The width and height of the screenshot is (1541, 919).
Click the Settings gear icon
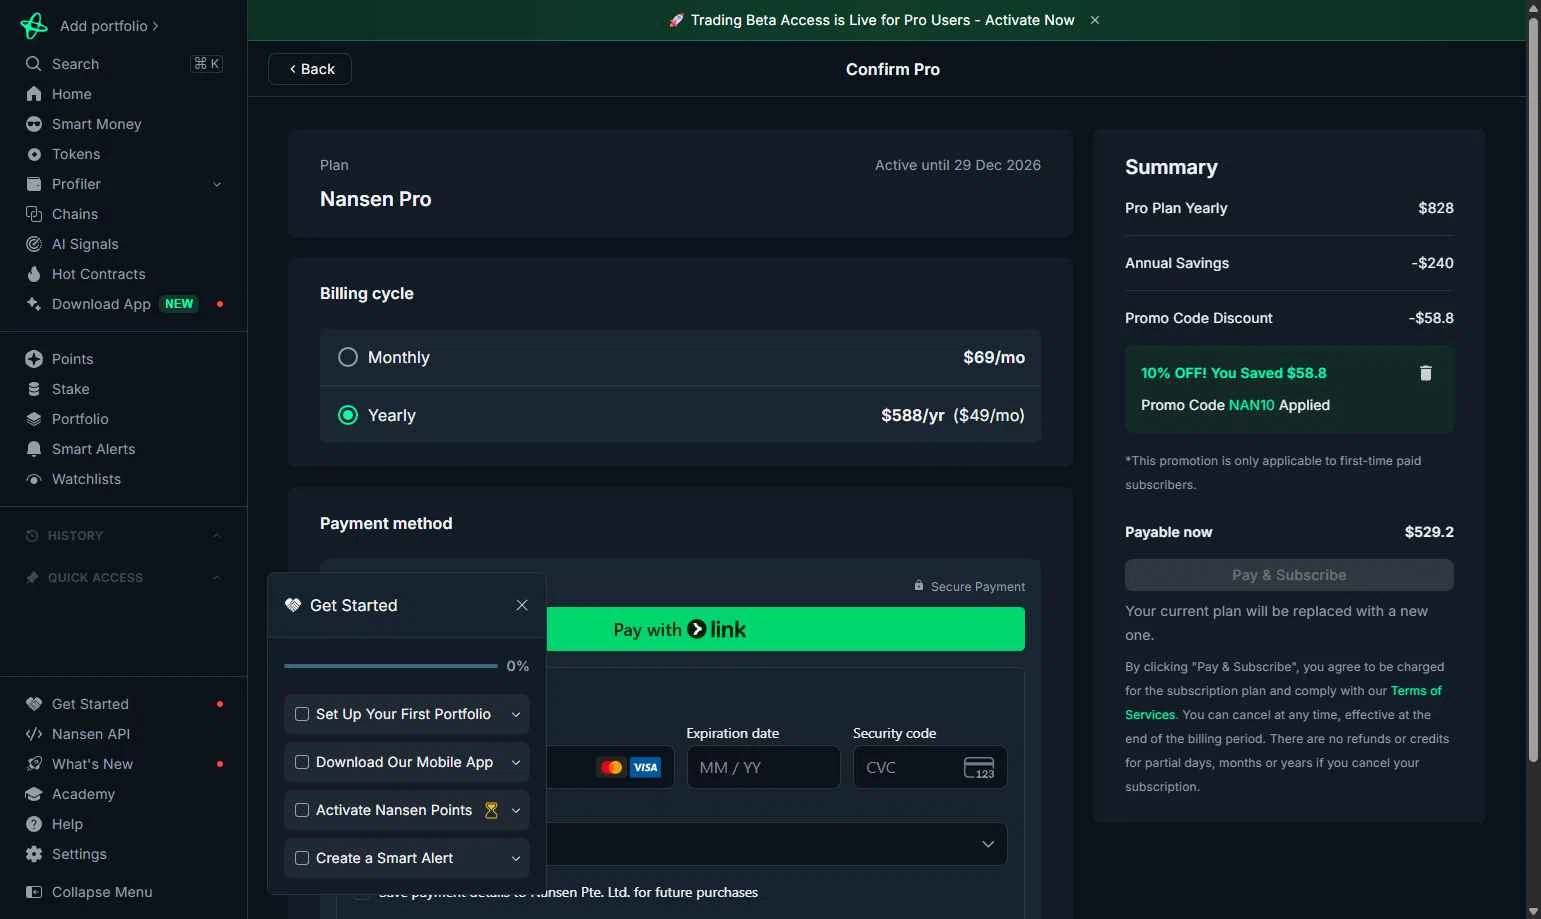click(x=34, y=854)
